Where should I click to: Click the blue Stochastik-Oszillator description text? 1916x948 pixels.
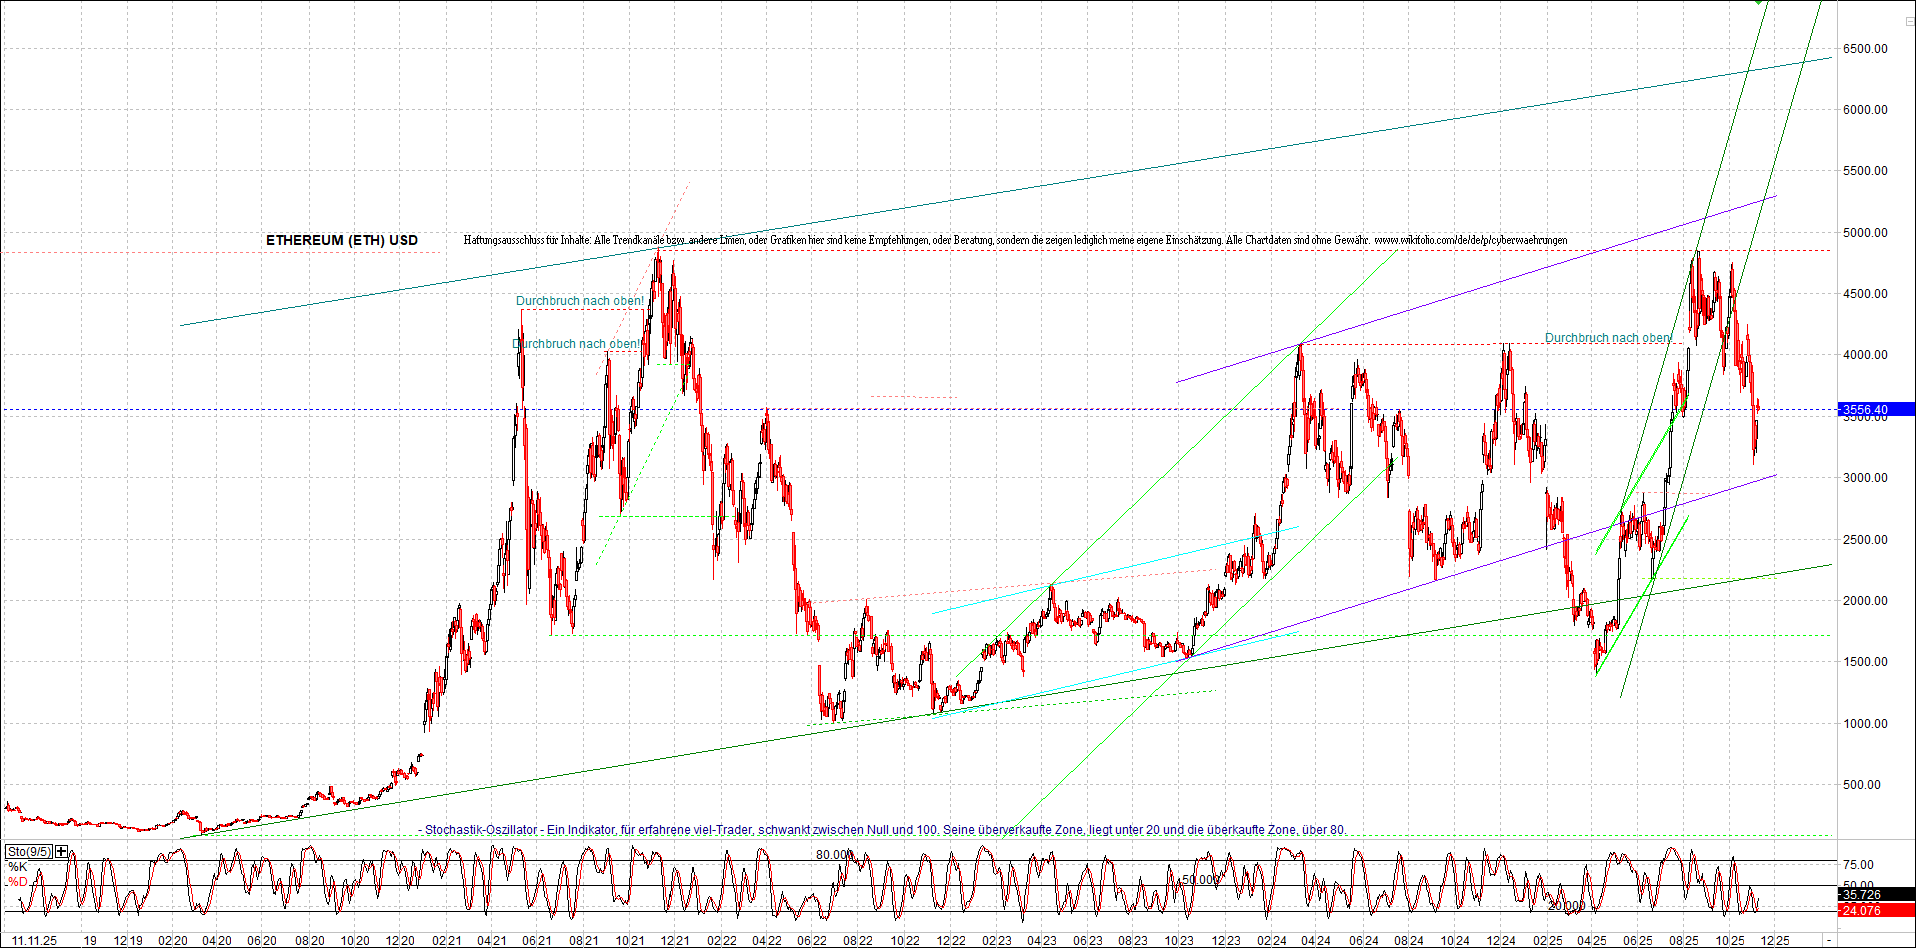[884, 830]
